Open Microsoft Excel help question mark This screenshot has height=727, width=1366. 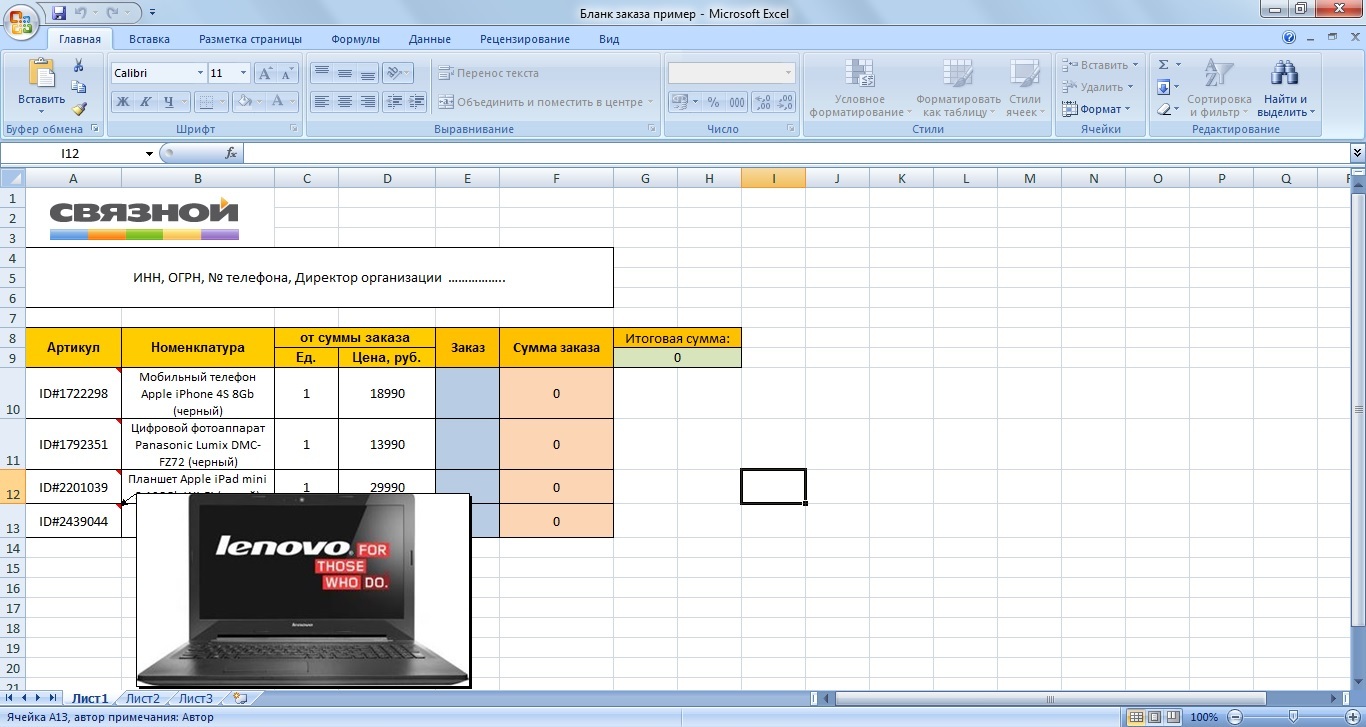pos(1289,39)
